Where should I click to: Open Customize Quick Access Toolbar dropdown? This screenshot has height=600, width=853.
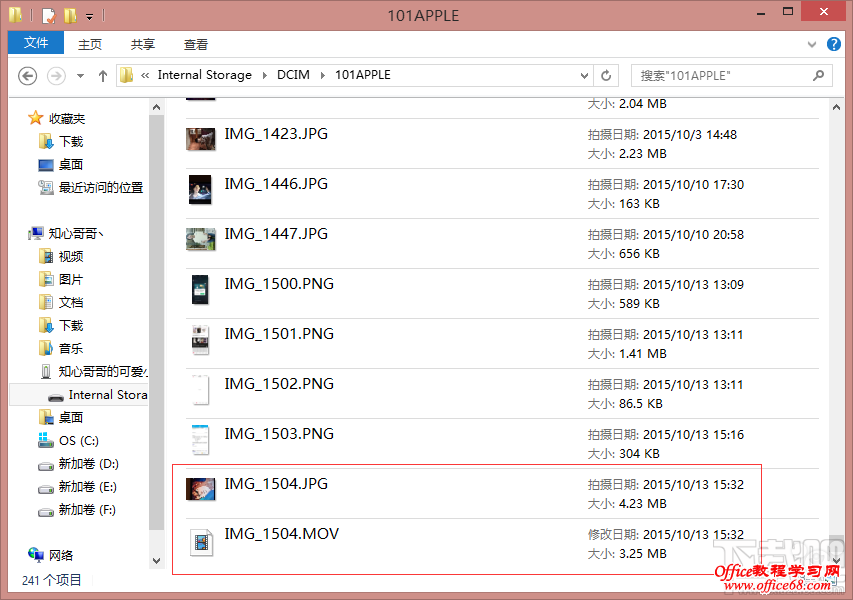[89, 17]
